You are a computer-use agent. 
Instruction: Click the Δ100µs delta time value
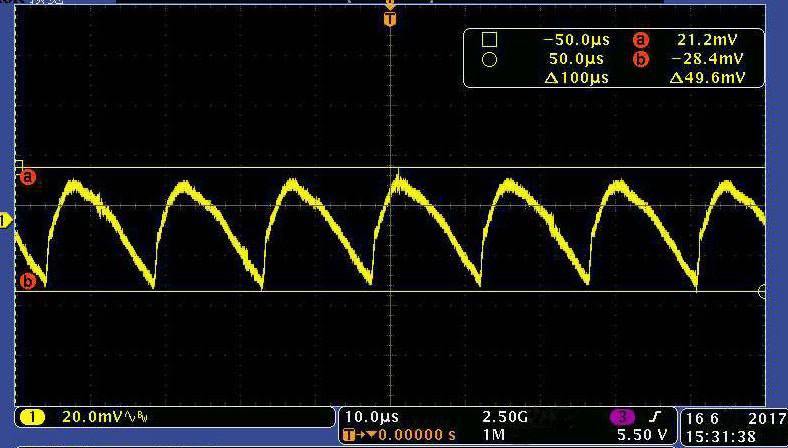point(576,78)
